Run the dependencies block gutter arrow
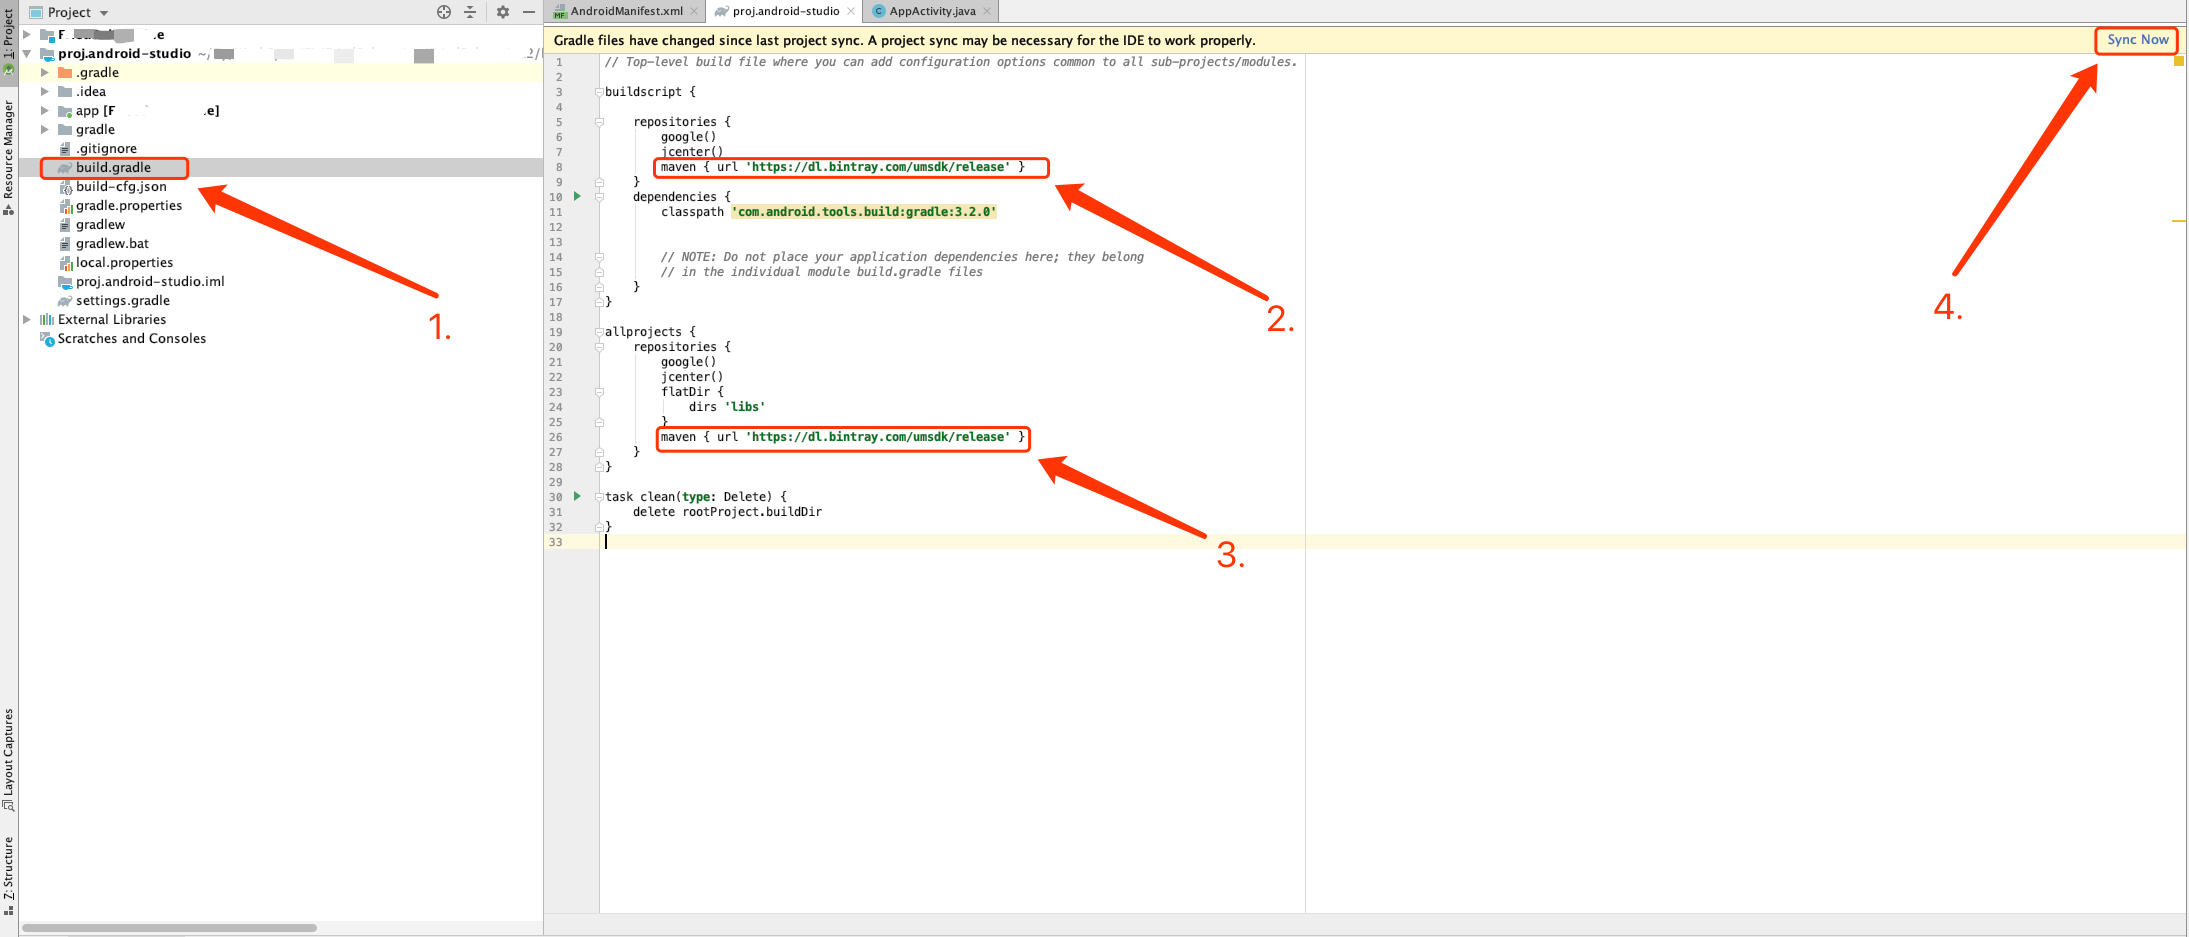 tap(577, 197)
